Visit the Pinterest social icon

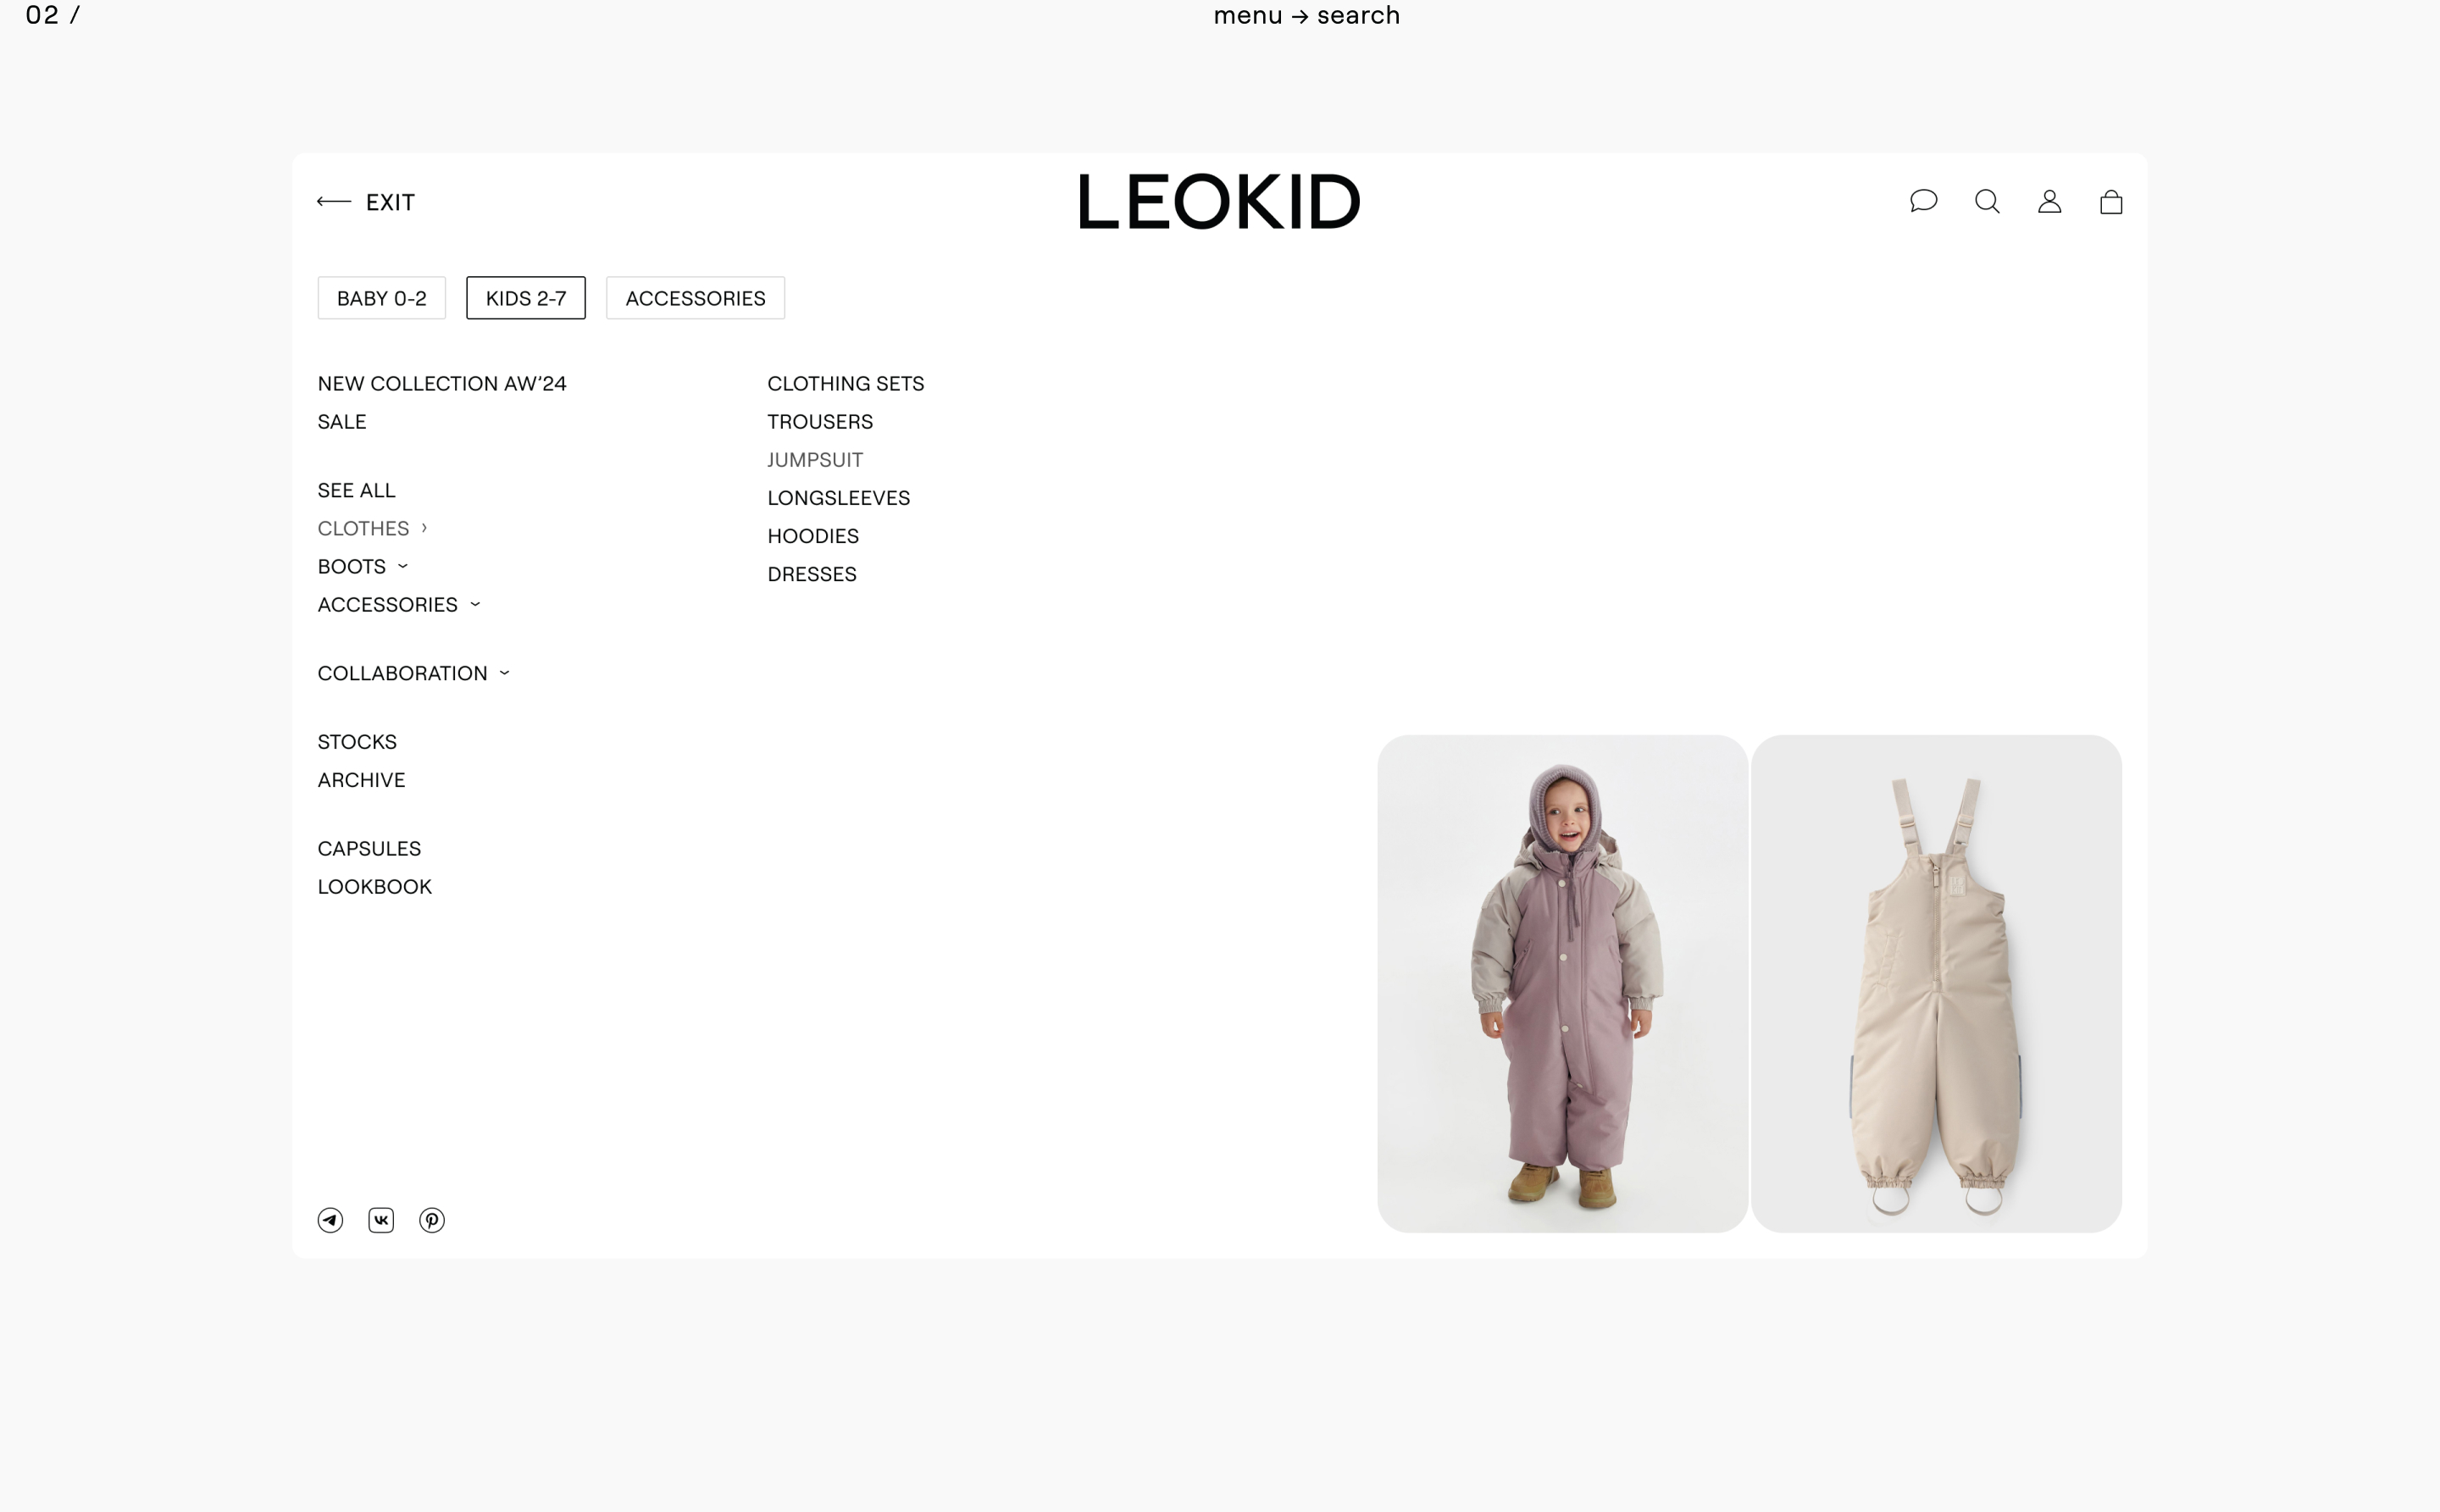[x=432, y=1220]
